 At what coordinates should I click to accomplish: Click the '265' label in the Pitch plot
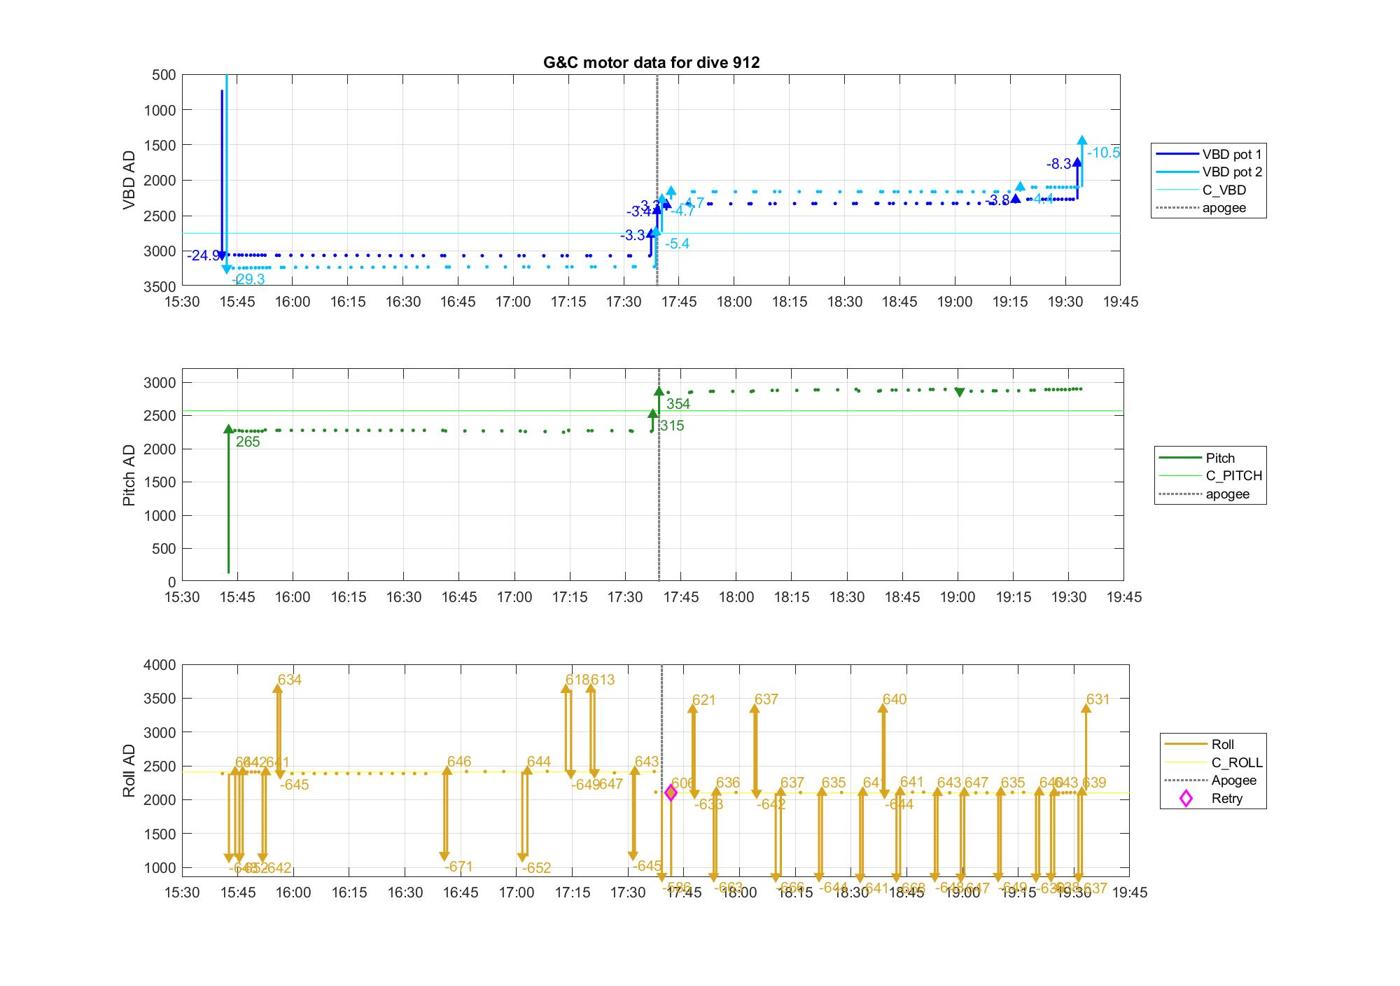(x=247, y=442)
